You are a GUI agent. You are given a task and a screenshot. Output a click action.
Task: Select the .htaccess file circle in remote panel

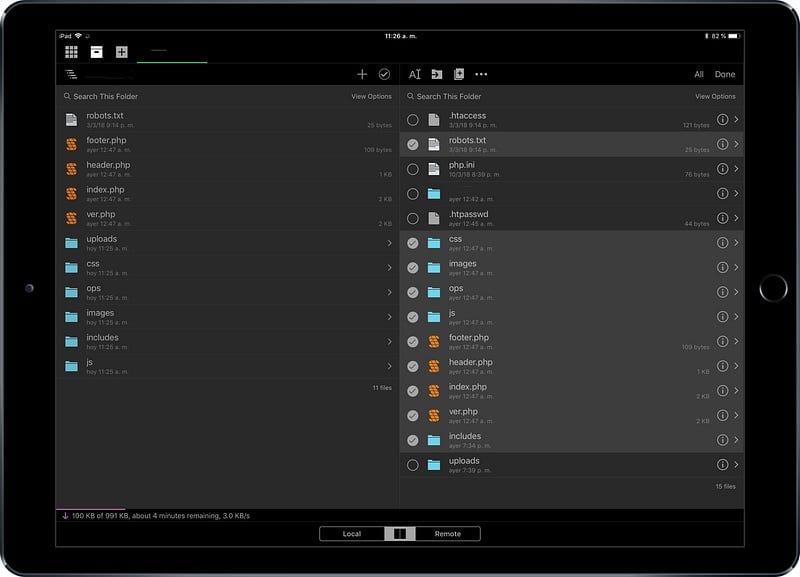click(414, 120)
